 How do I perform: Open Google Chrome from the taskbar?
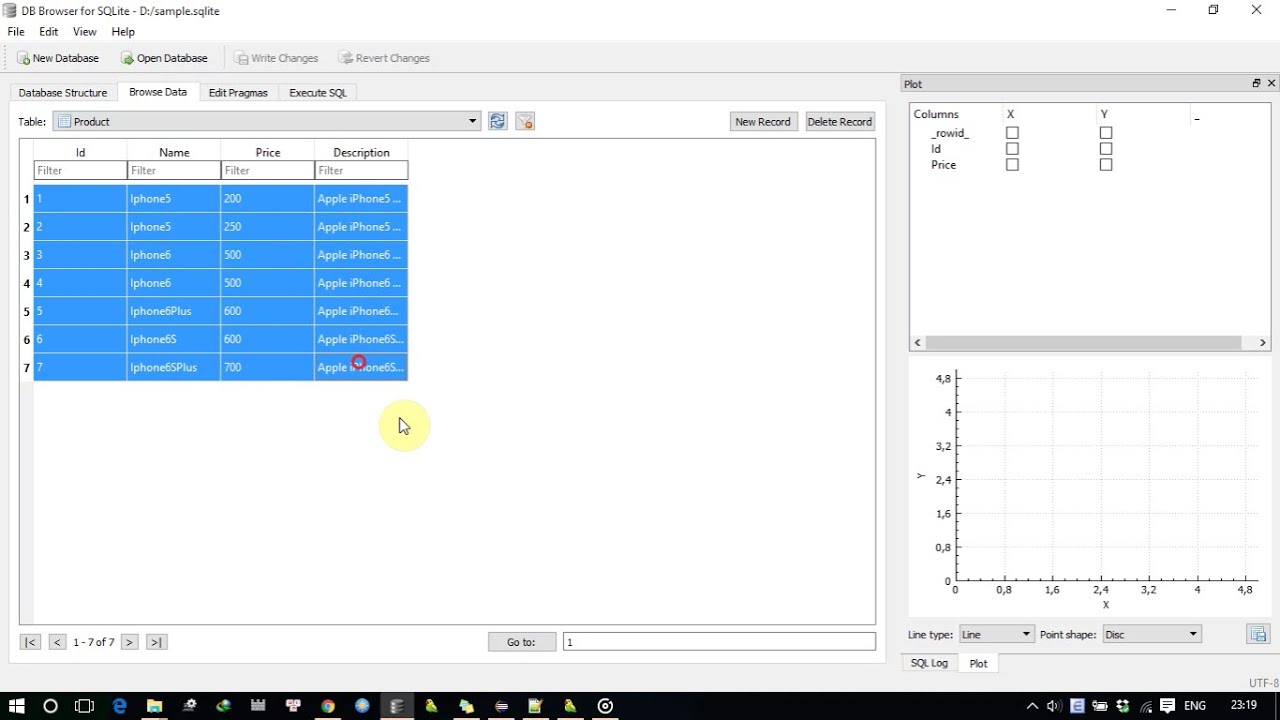(327, 706)
